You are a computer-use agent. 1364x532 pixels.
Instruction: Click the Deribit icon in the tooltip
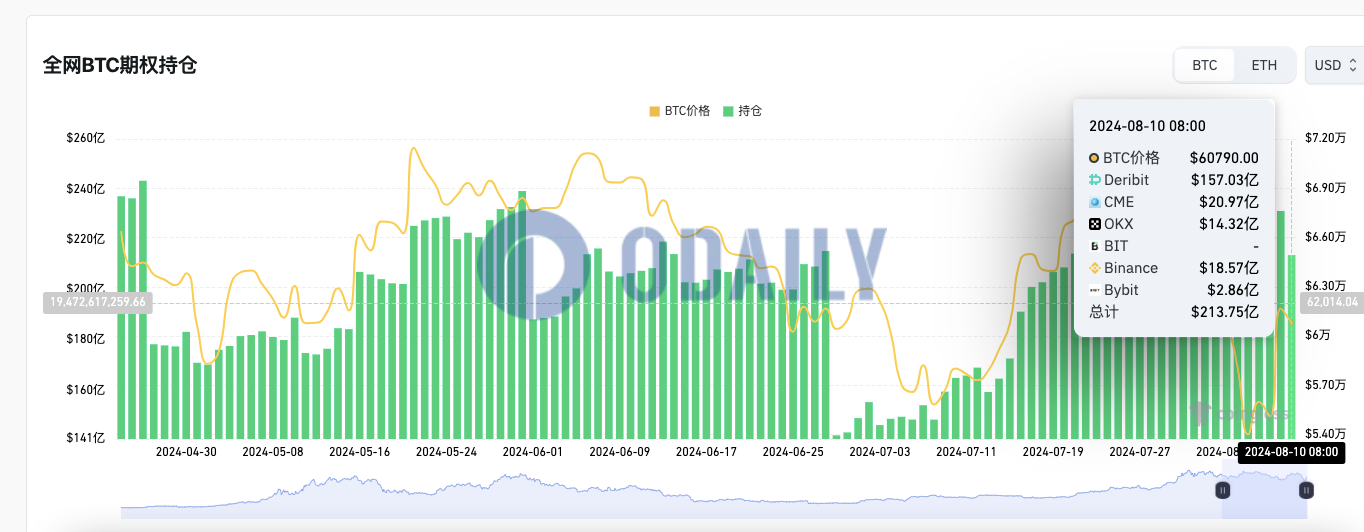tap(1094, 180)
